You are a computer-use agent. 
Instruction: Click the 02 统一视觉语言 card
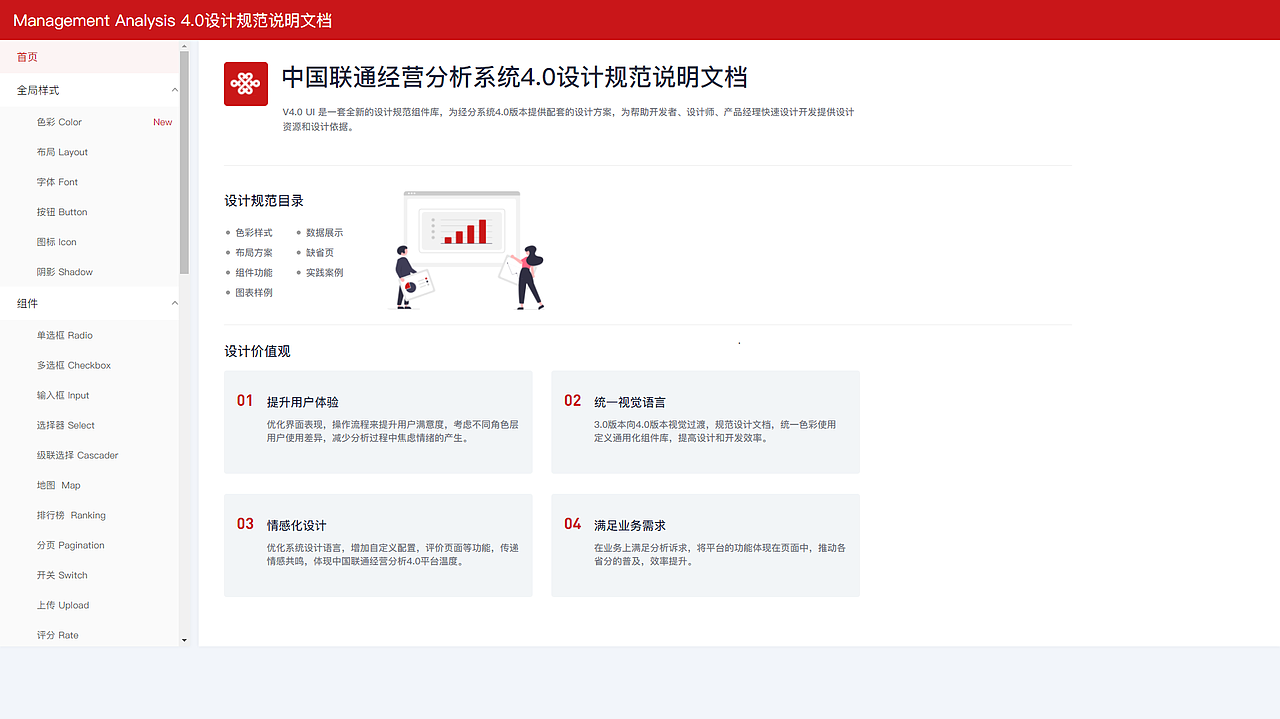(705, 422)
